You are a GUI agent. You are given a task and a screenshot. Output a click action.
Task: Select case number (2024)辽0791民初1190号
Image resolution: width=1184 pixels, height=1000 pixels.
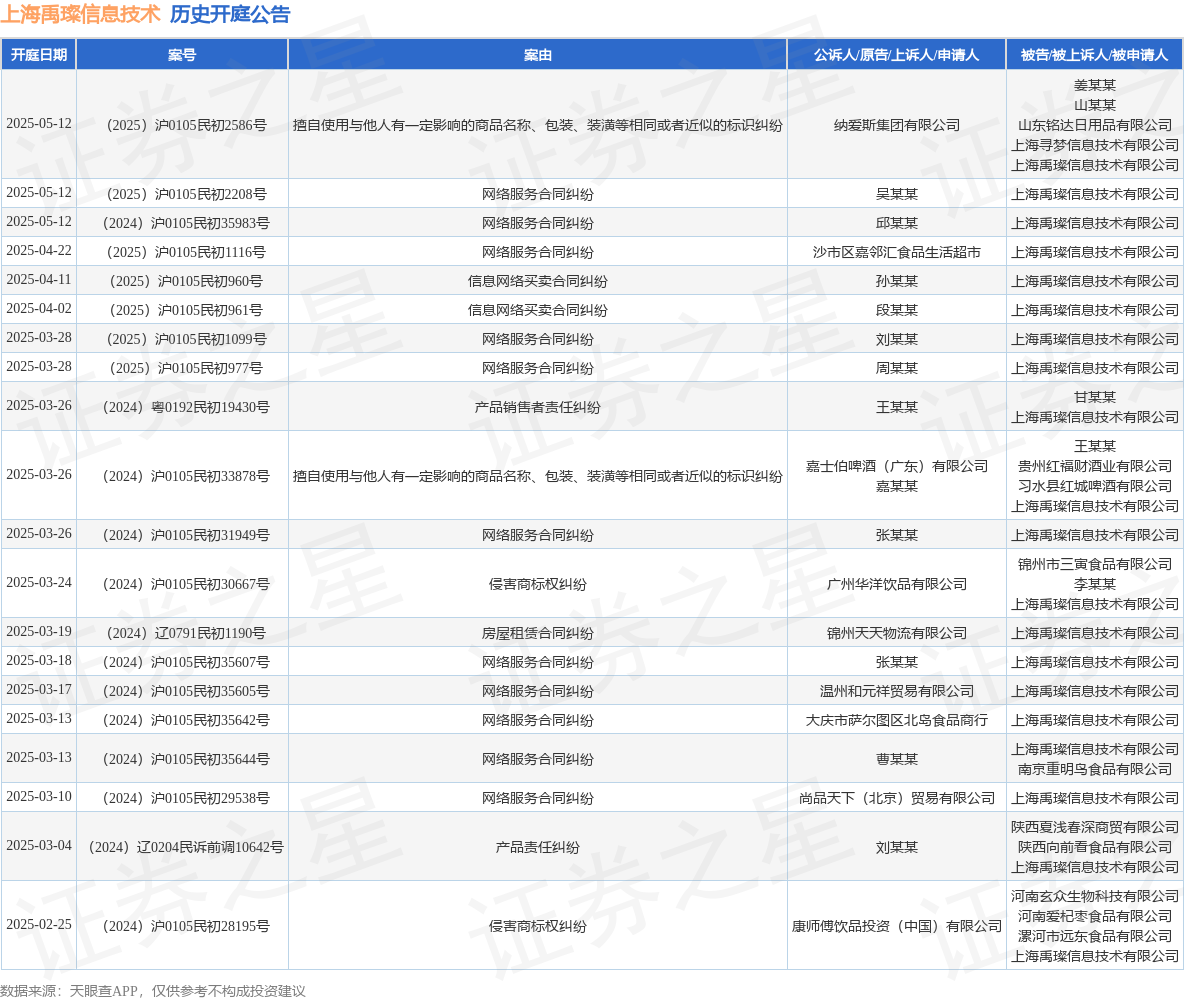click(182, 634)
